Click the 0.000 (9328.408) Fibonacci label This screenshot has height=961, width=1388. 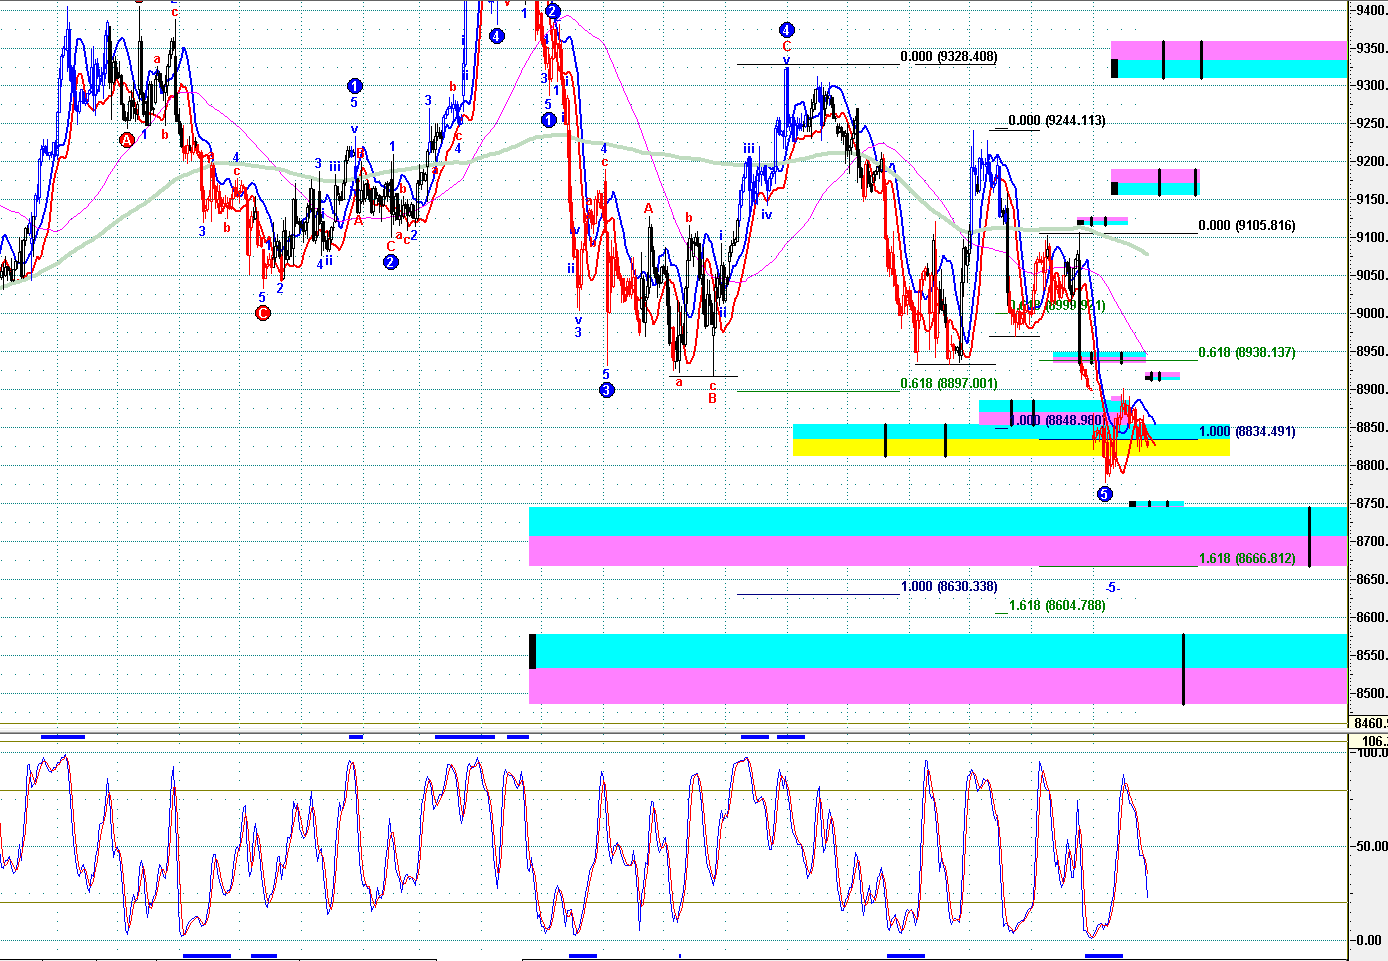click(x=948, y=57)
